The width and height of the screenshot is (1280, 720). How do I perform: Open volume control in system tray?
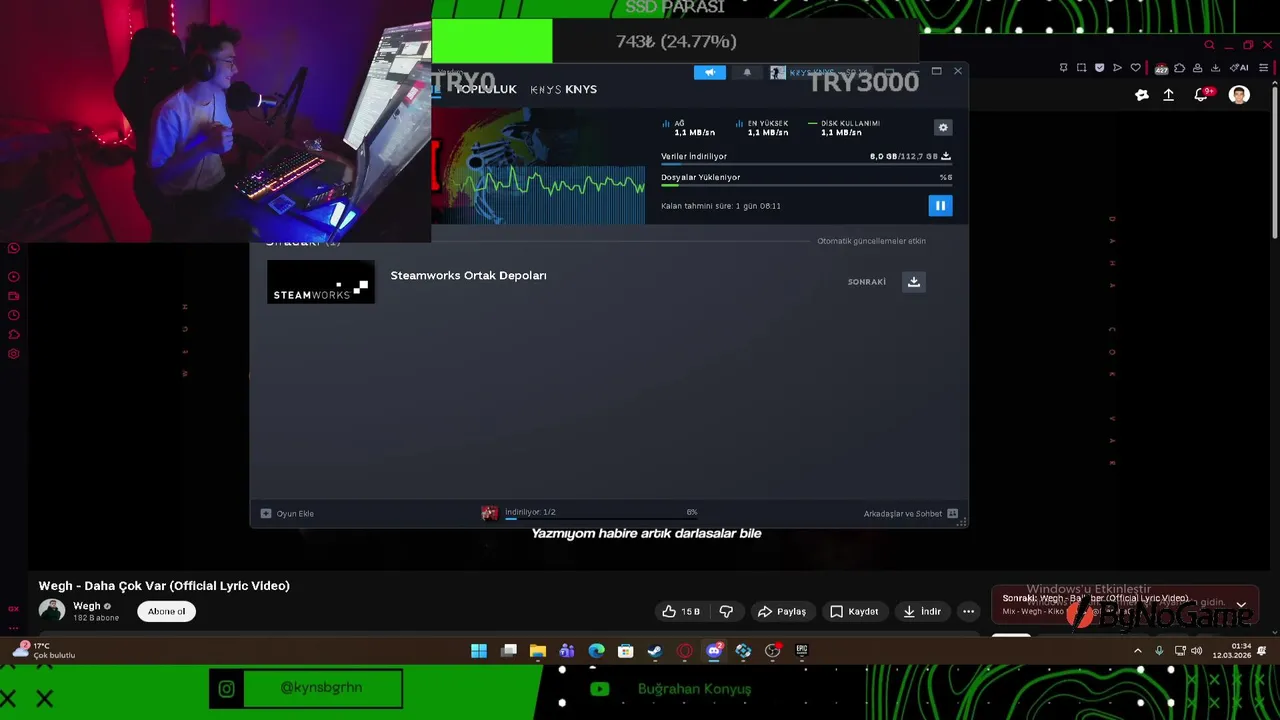pyautogui.click(x=1197, y=651)
